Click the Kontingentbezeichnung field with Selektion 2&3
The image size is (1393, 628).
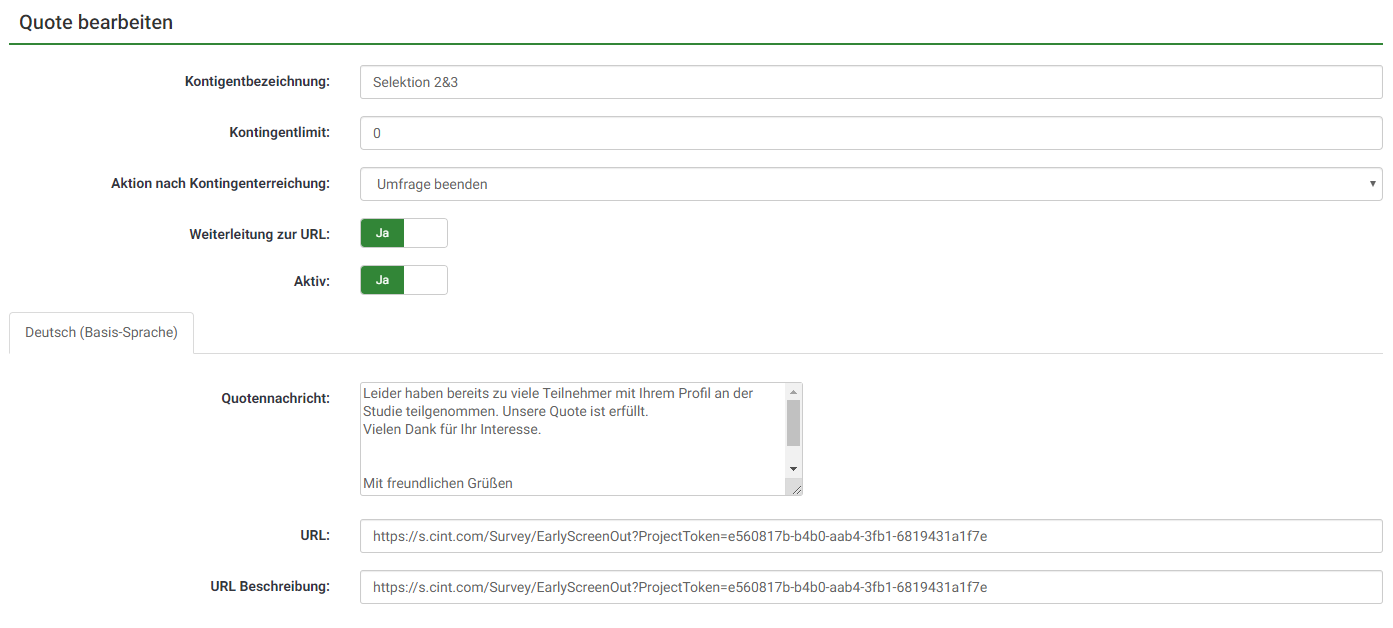pyautogui.click(x=870, y=82)
